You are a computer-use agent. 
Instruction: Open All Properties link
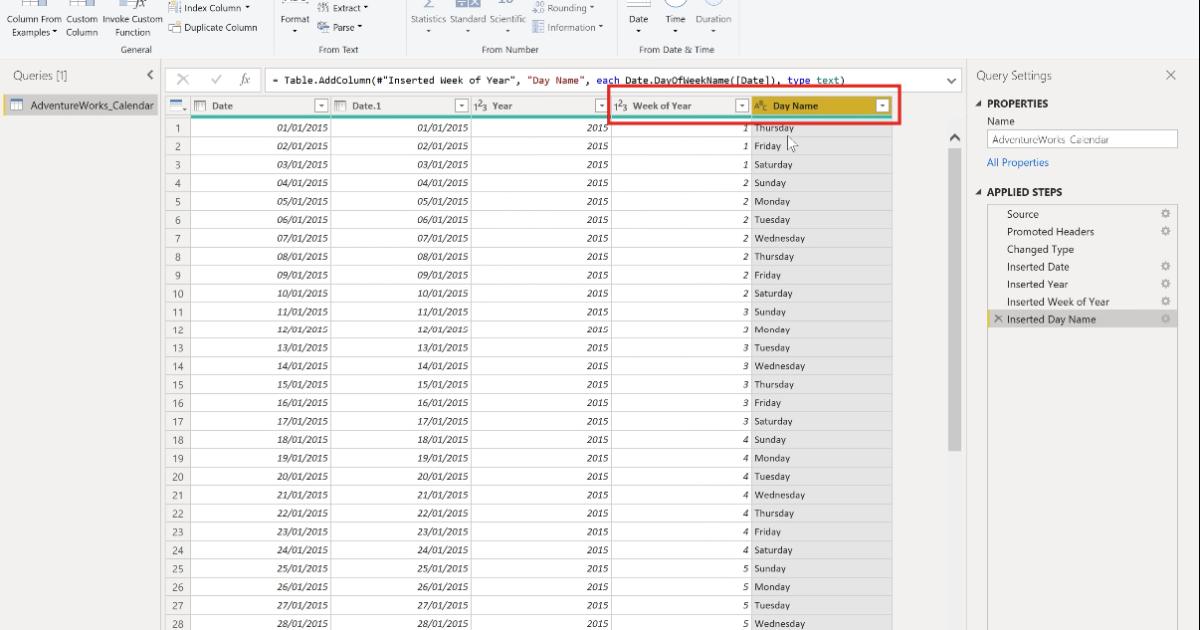[x=1018, y=161]
